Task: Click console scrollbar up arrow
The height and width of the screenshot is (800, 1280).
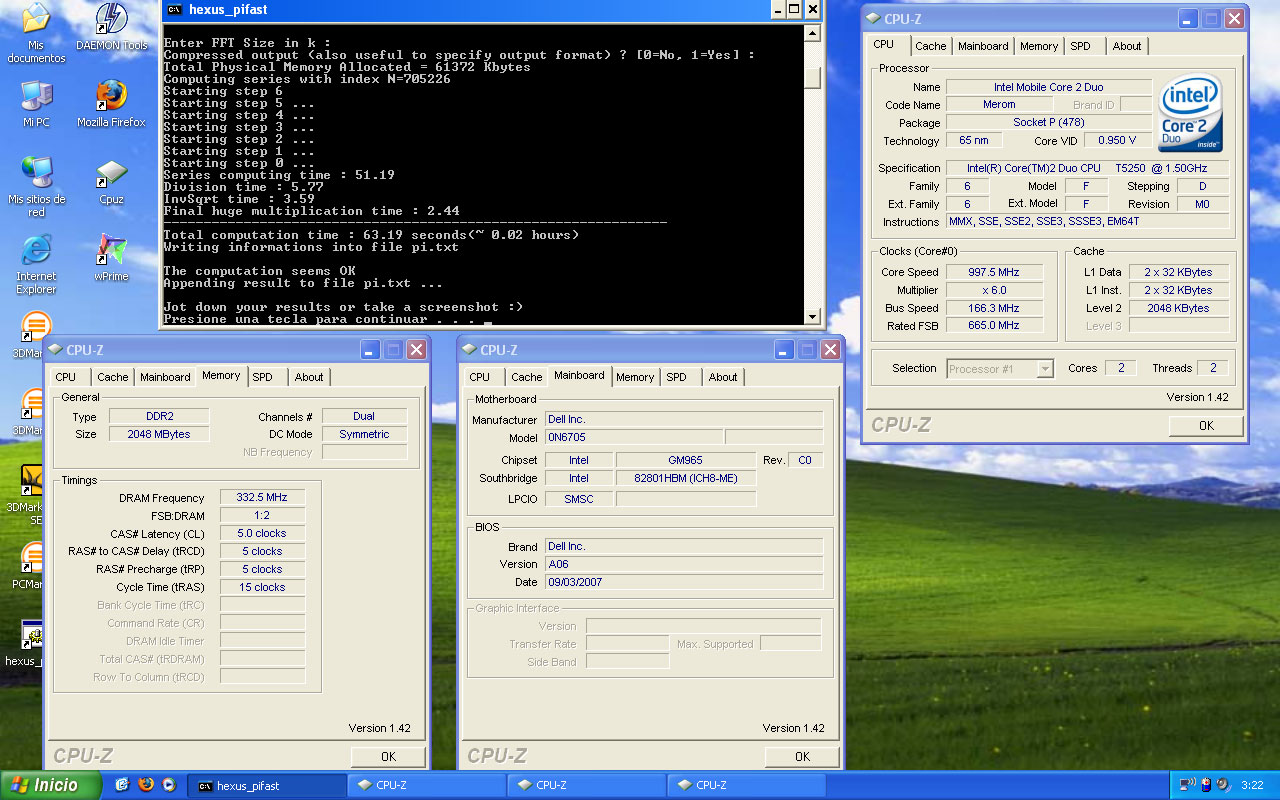Action: click(x=813, y=34)
